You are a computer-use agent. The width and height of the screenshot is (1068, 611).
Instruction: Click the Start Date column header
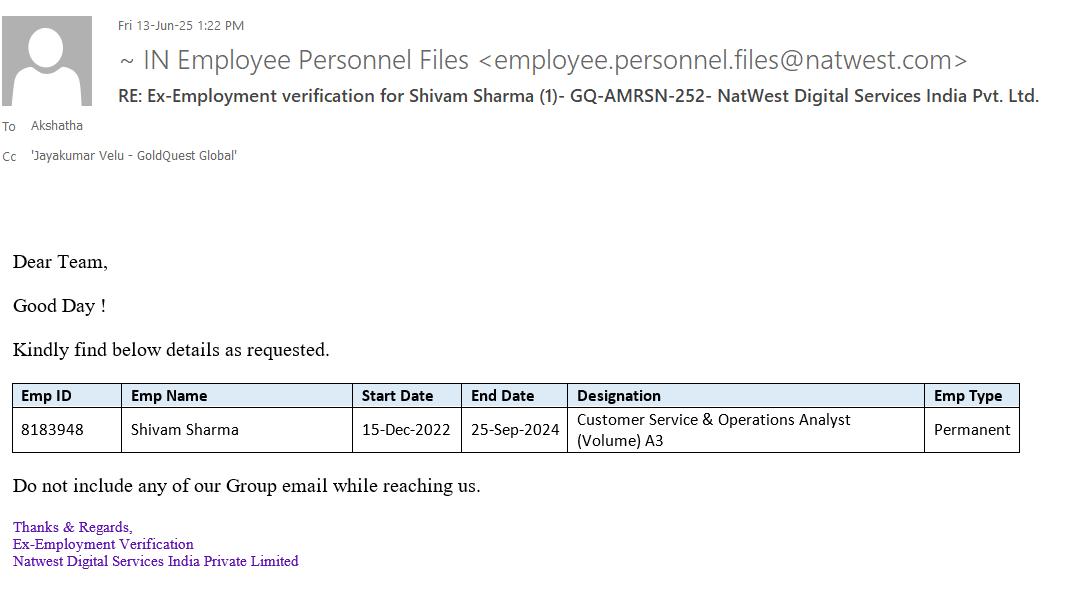pyautogui.click(x=397, y=396)
